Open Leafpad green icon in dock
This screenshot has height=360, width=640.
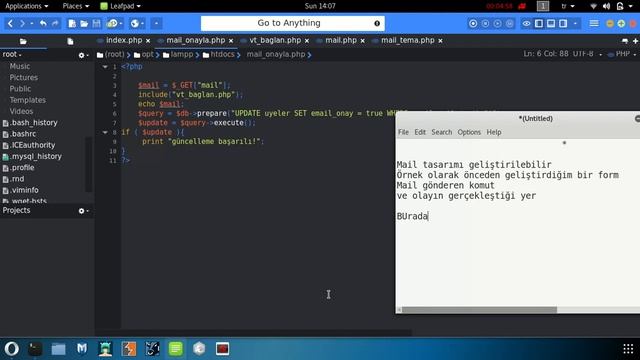[176, 349]
